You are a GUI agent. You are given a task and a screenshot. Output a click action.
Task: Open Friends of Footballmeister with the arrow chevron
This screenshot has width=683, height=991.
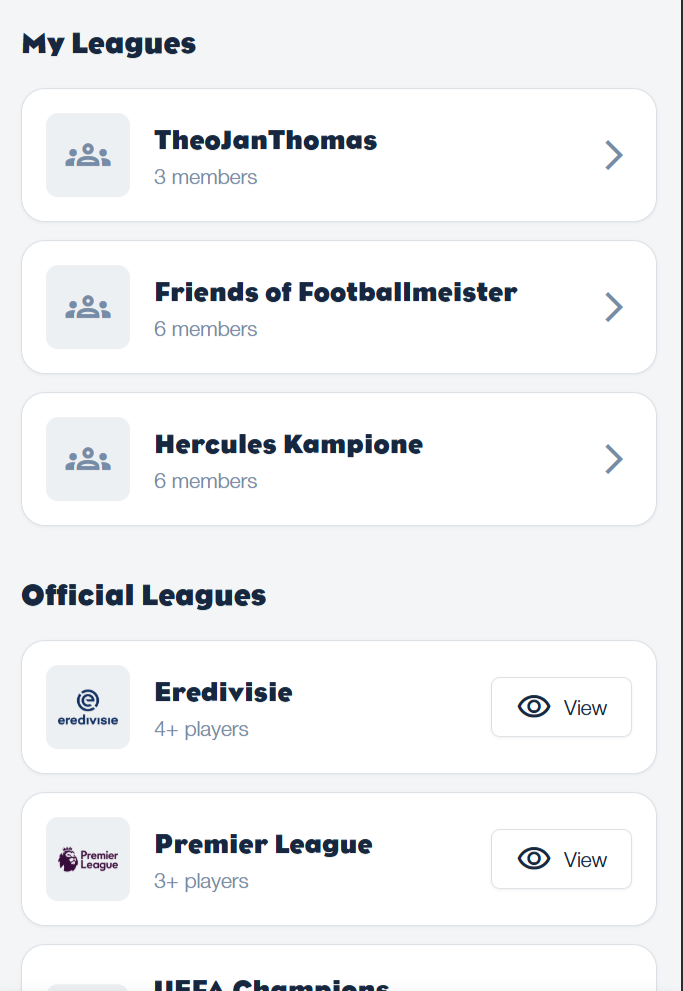613,307
